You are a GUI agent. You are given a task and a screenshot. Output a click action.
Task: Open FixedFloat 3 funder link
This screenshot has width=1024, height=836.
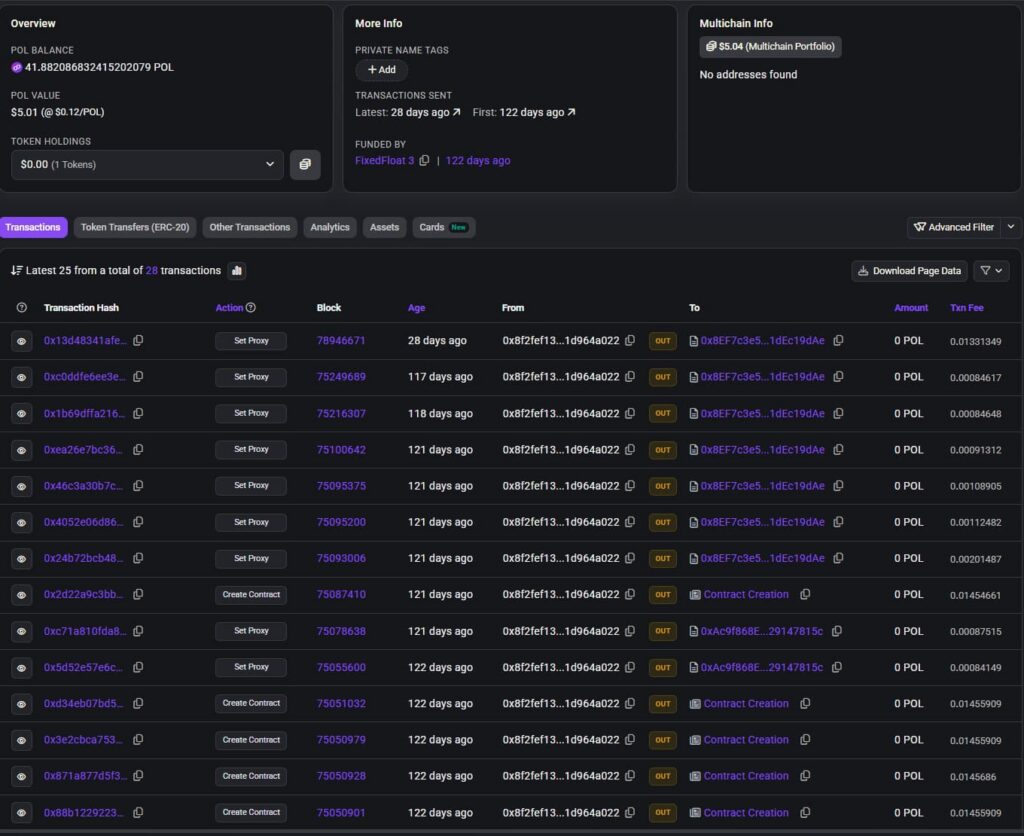click(x=385, y=161)
